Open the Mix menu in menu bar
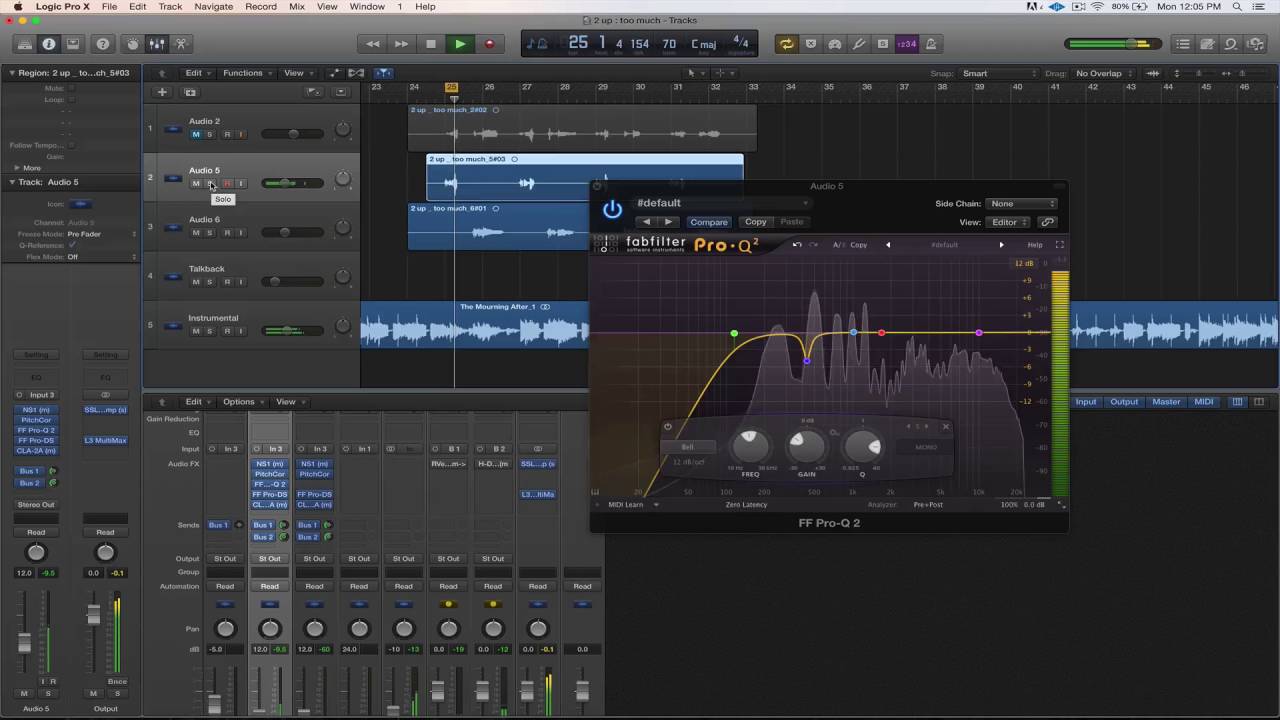The width and height of the screenshot is (1280, 720). click(x=297, y=7)
